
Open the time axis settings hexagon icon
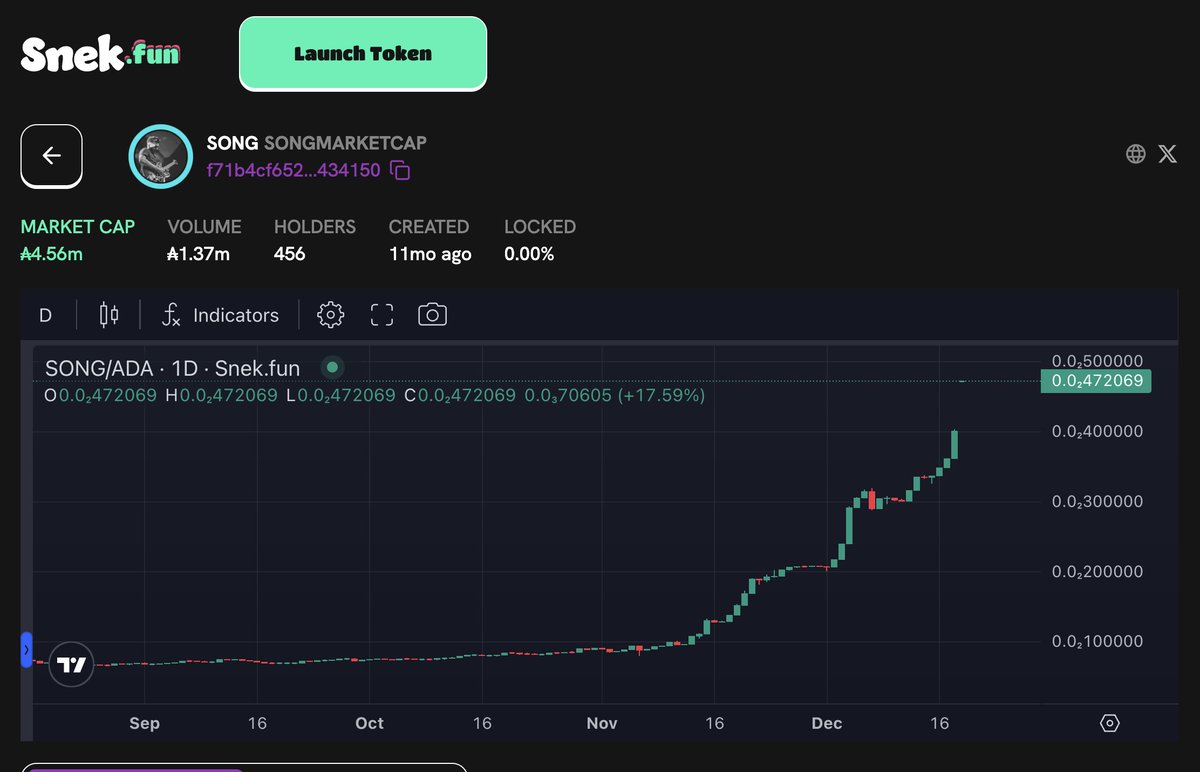pos(1109,723)
